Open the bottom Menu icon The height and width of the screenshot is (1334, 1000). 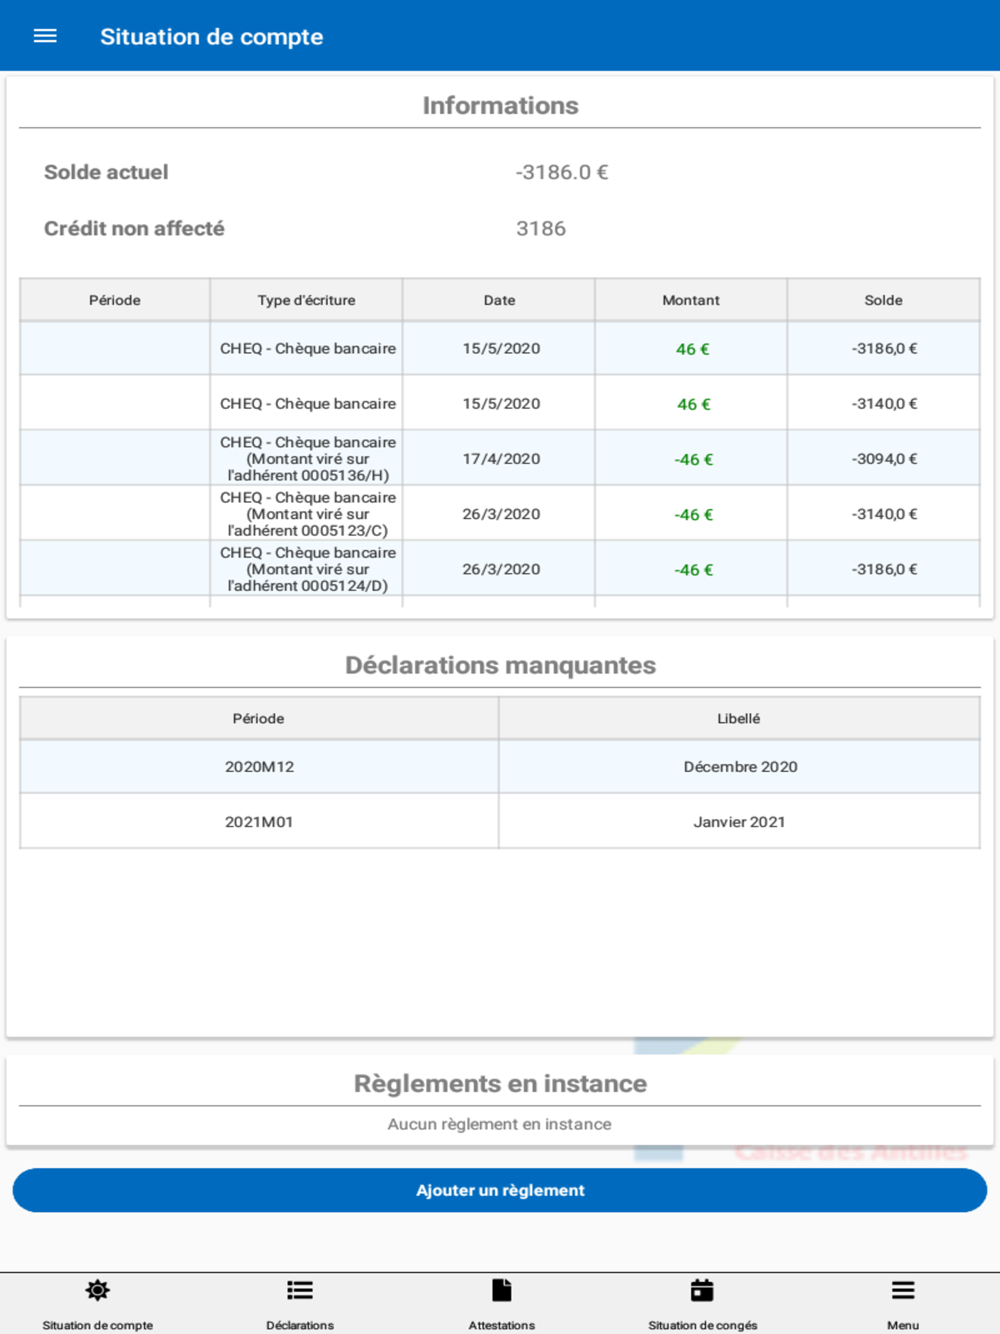pos(903,1290)
